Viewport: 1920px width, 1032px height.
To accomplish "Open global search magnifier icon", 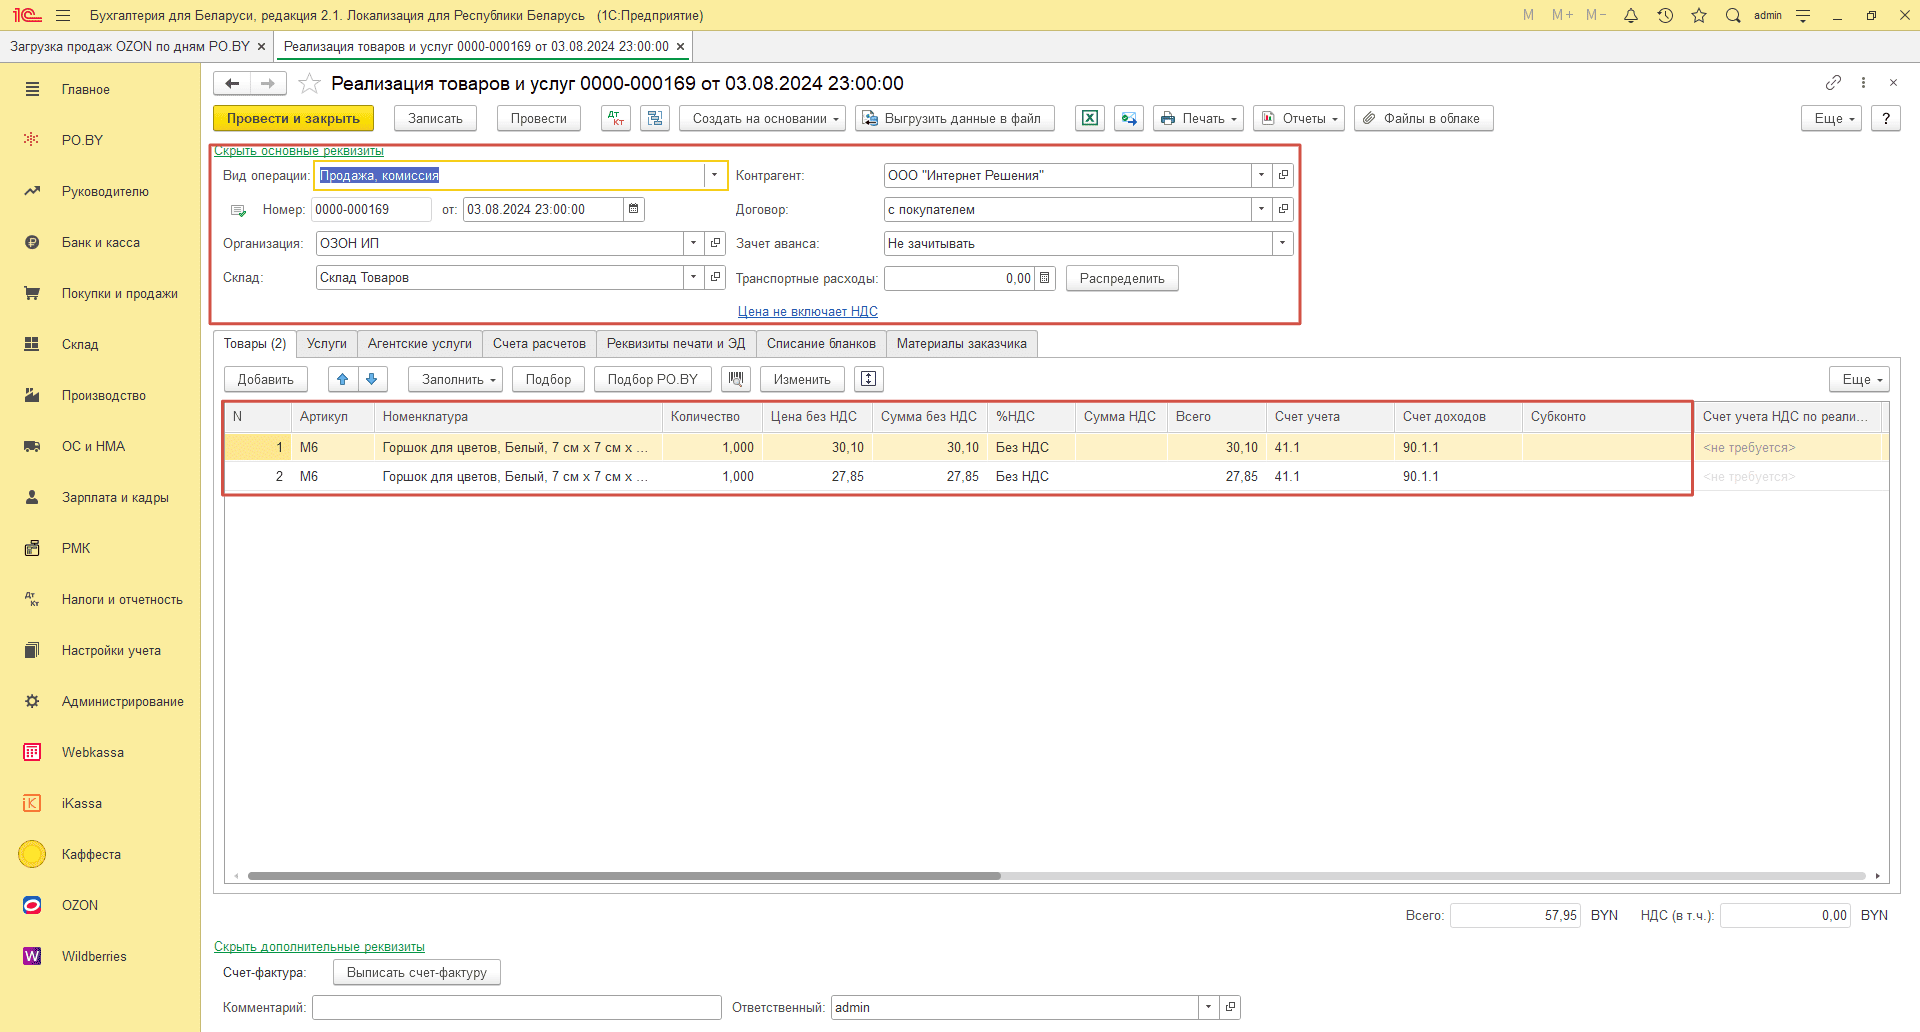I will coord(1733,15).
